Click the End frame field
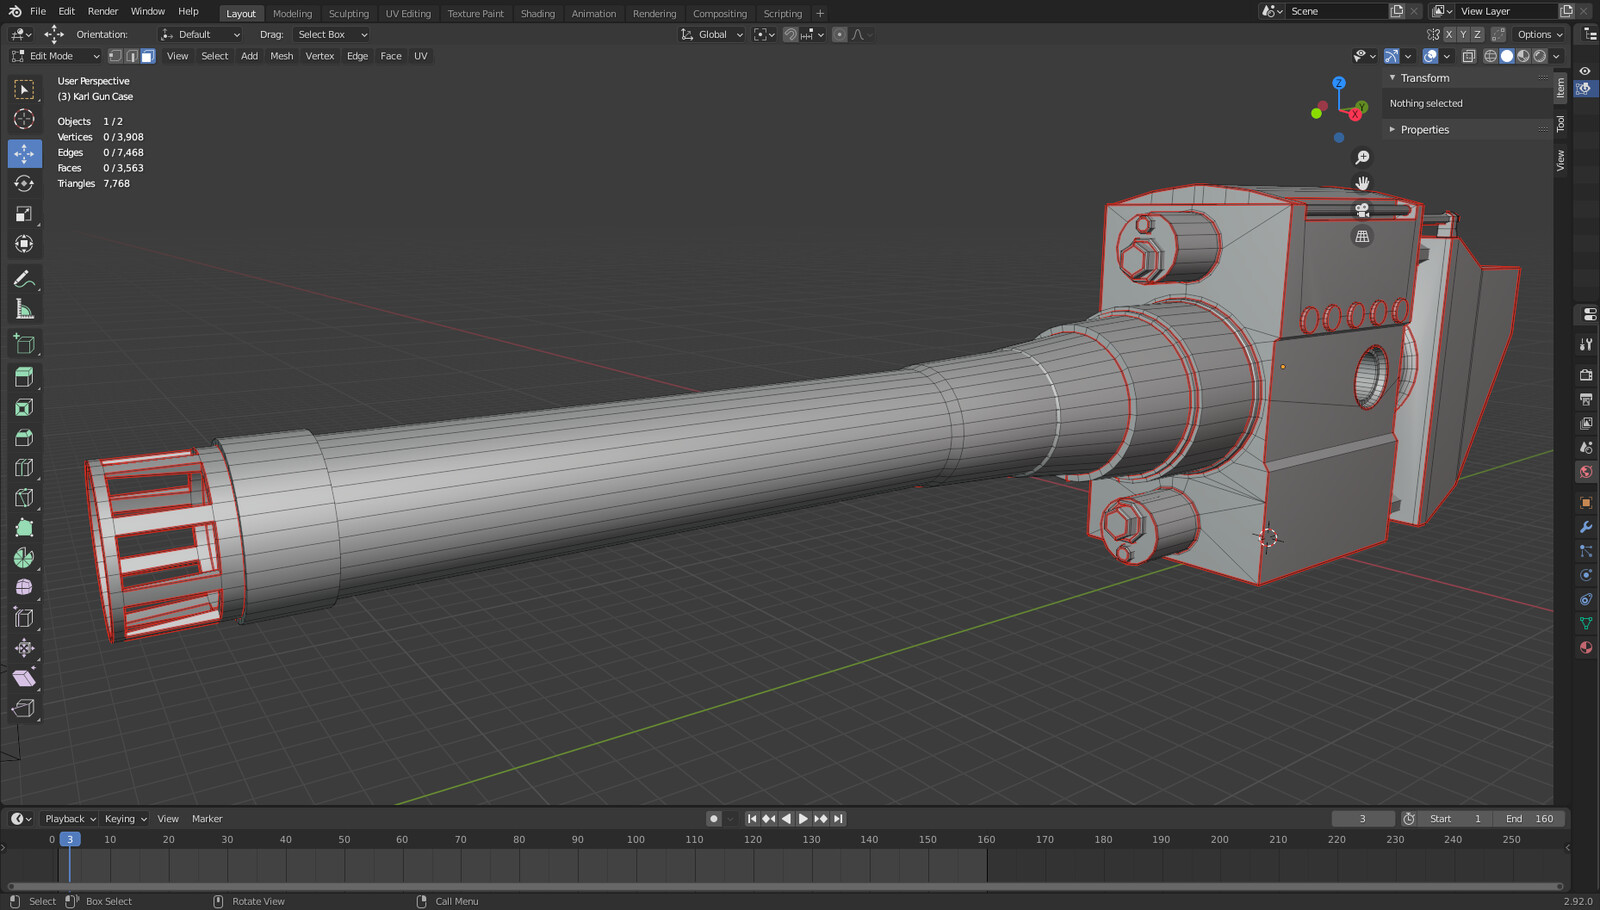Screen dimensions: 1600x910 (x=1530, y=819)
